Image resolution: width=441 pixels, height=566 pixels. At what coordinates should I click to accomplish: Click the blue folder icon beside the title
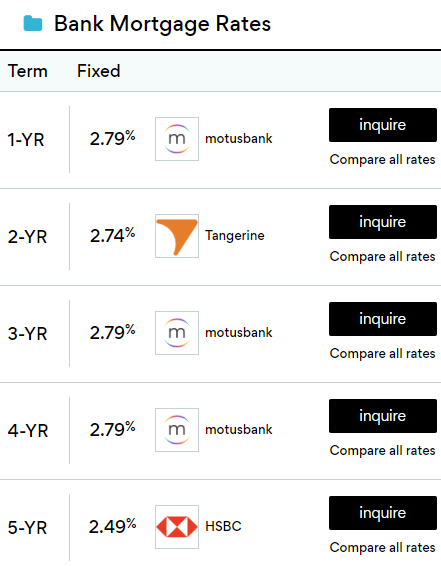pyautogui.click(x=33, y=24)
